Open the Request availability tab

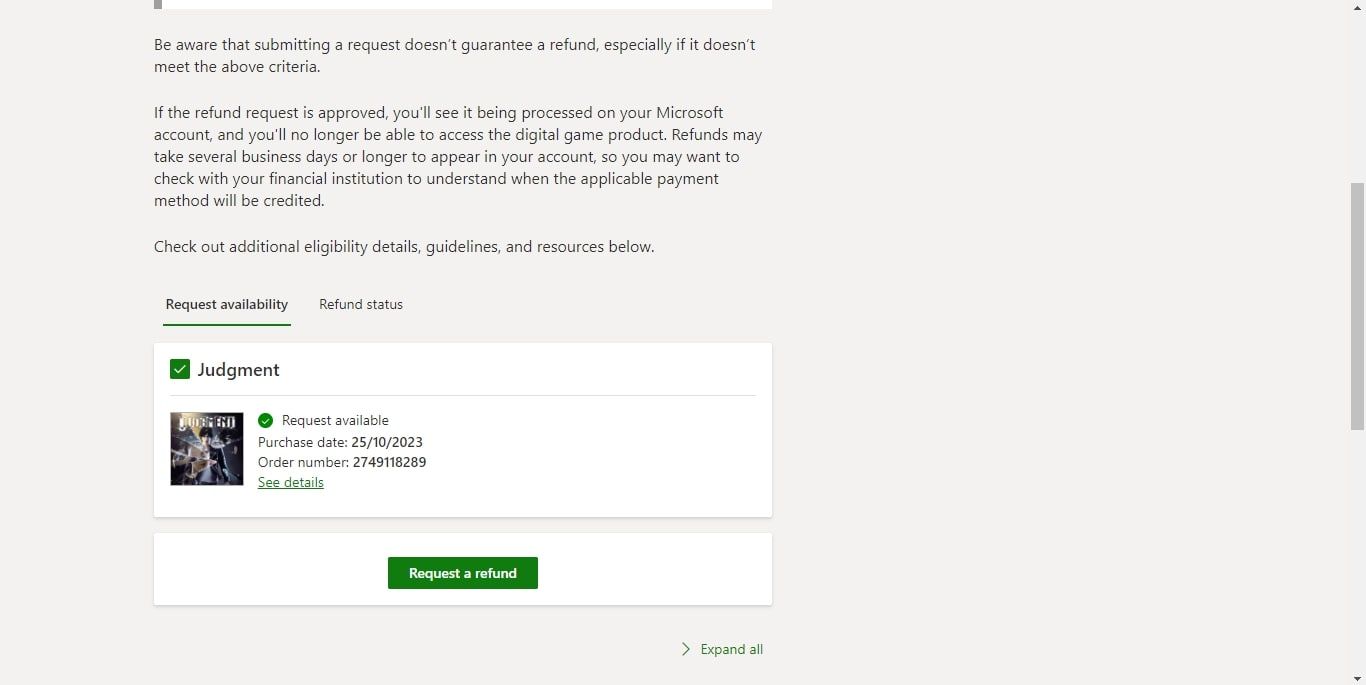click(226, 304)
